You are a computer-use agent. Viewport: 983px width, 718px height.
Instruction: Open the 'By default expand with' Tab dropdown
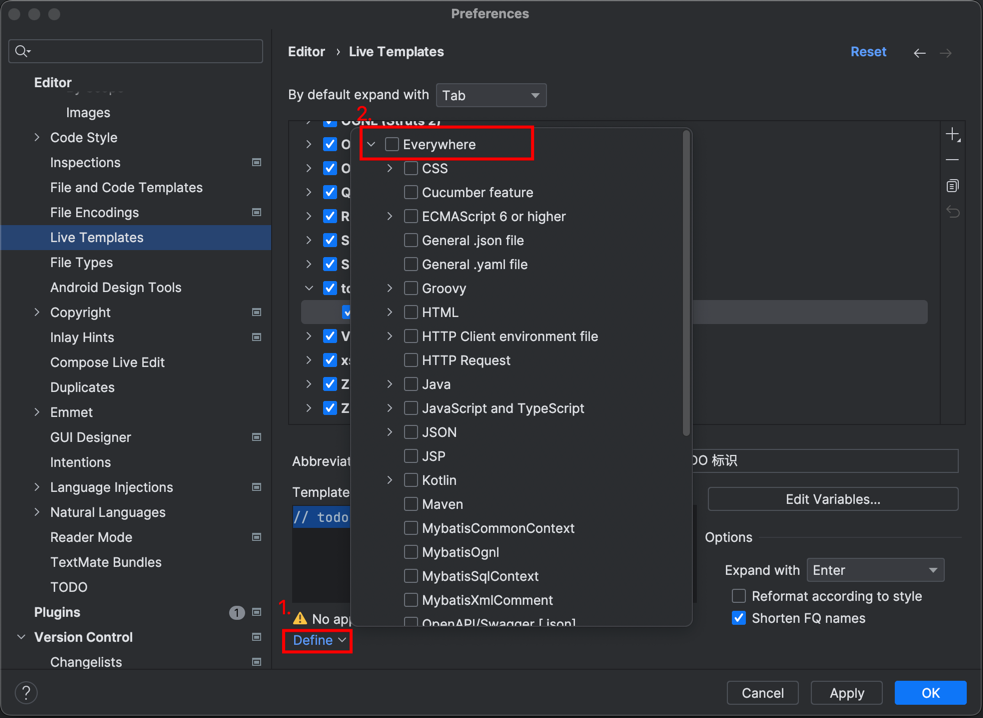tap(491, 95)
